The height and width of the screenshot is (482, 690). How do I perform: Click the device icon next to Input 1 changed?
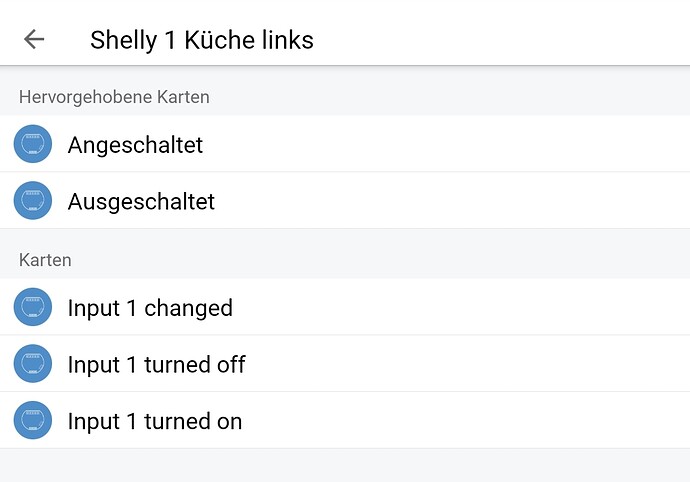click(33, 307)
